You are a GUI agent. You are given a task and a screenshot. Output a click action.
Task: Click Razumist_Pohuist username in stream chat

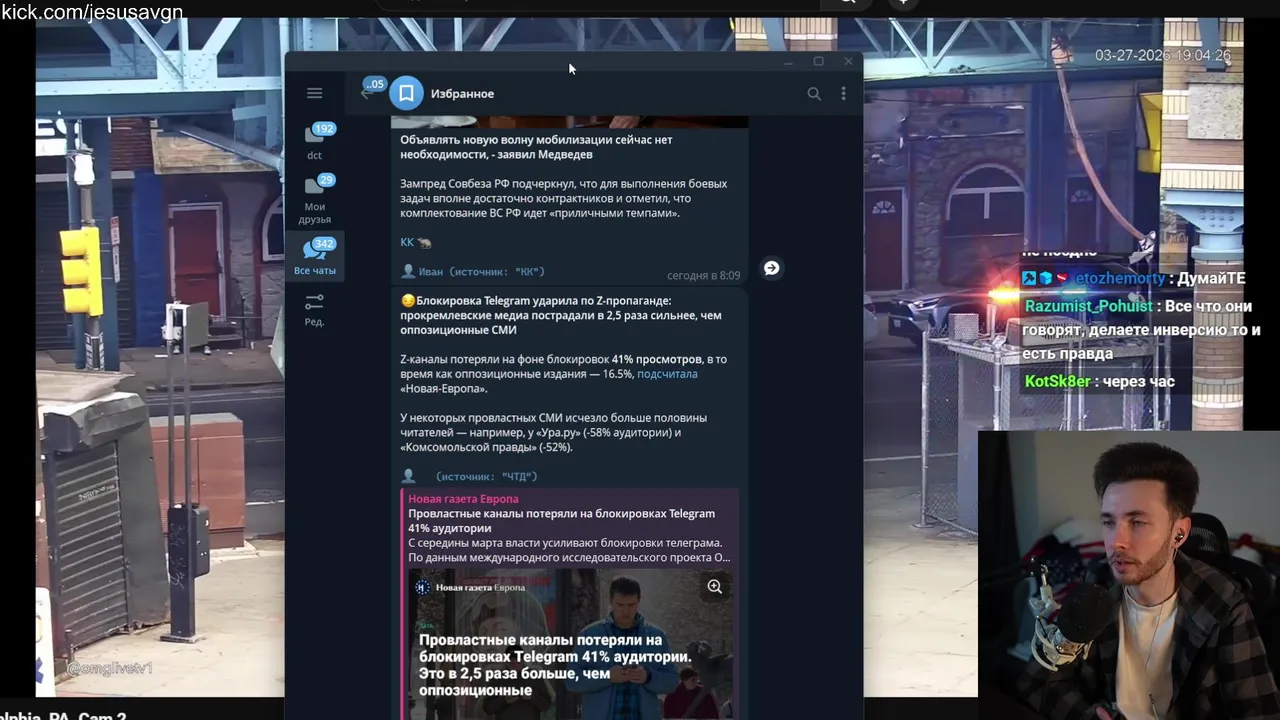[x=1089, y=307]
